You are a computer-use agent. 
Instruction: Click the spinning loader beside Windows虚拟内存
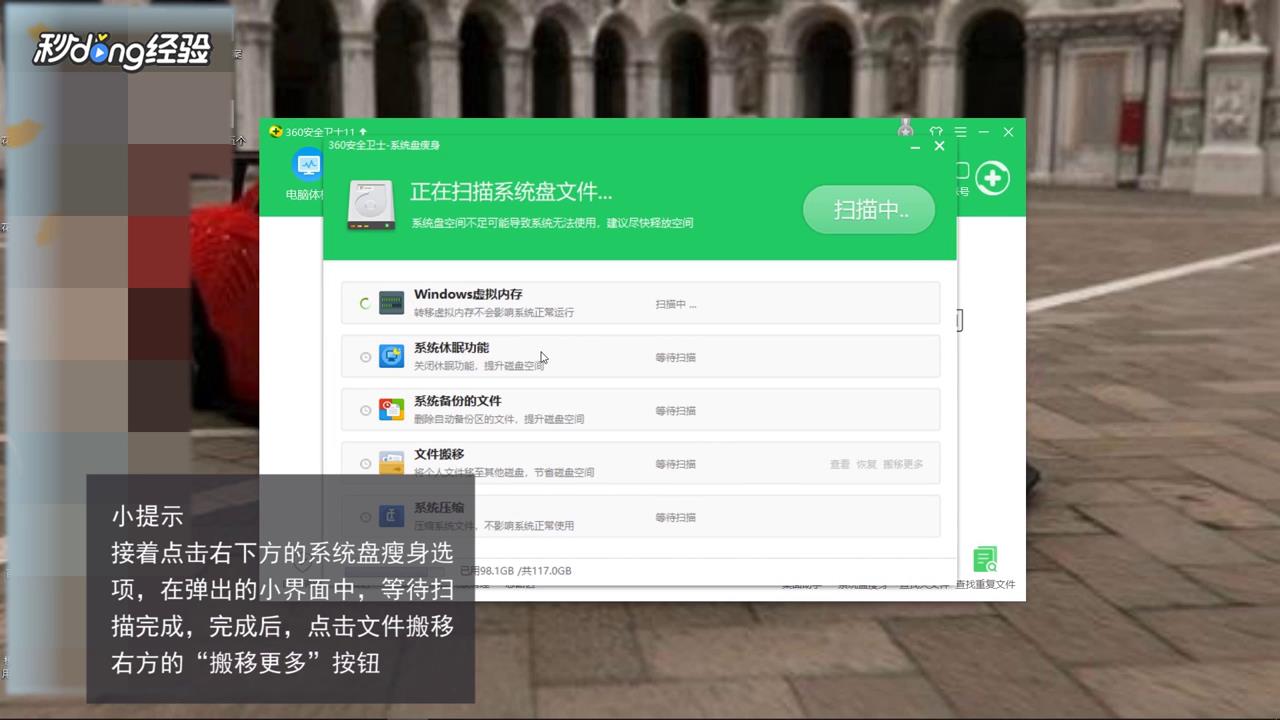tap(365, 304)
